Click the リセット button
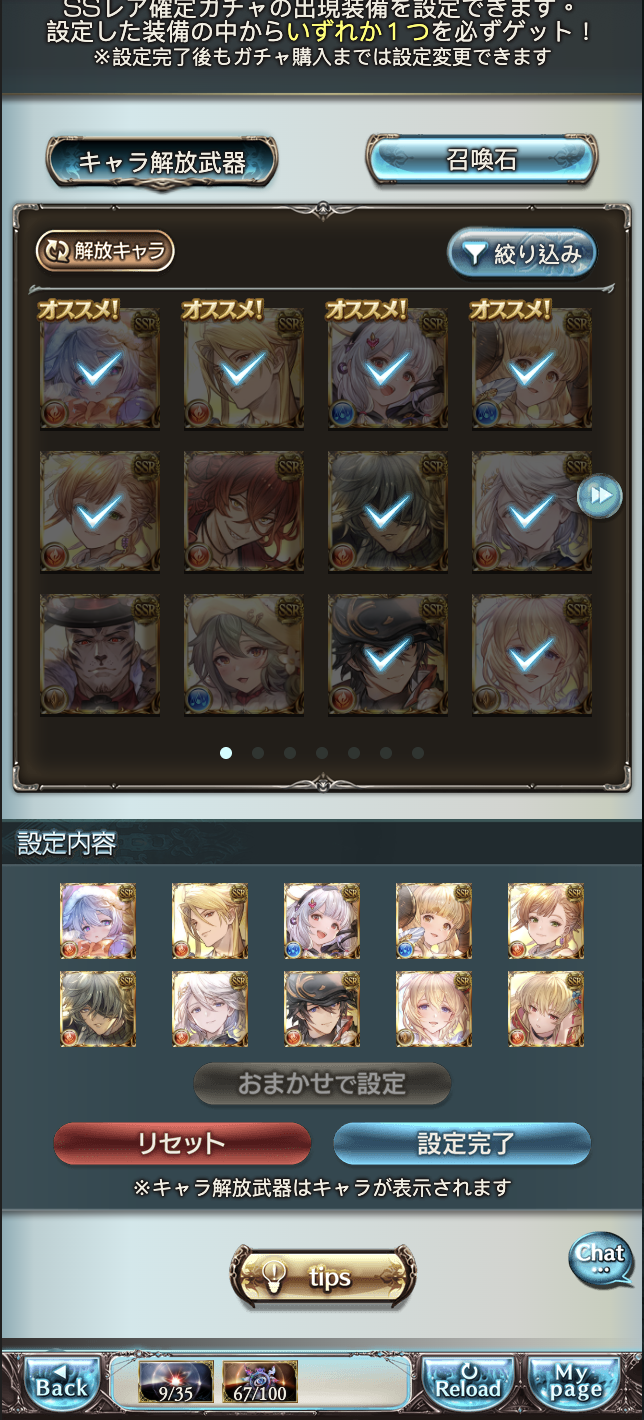 (x=182, y=1143)
